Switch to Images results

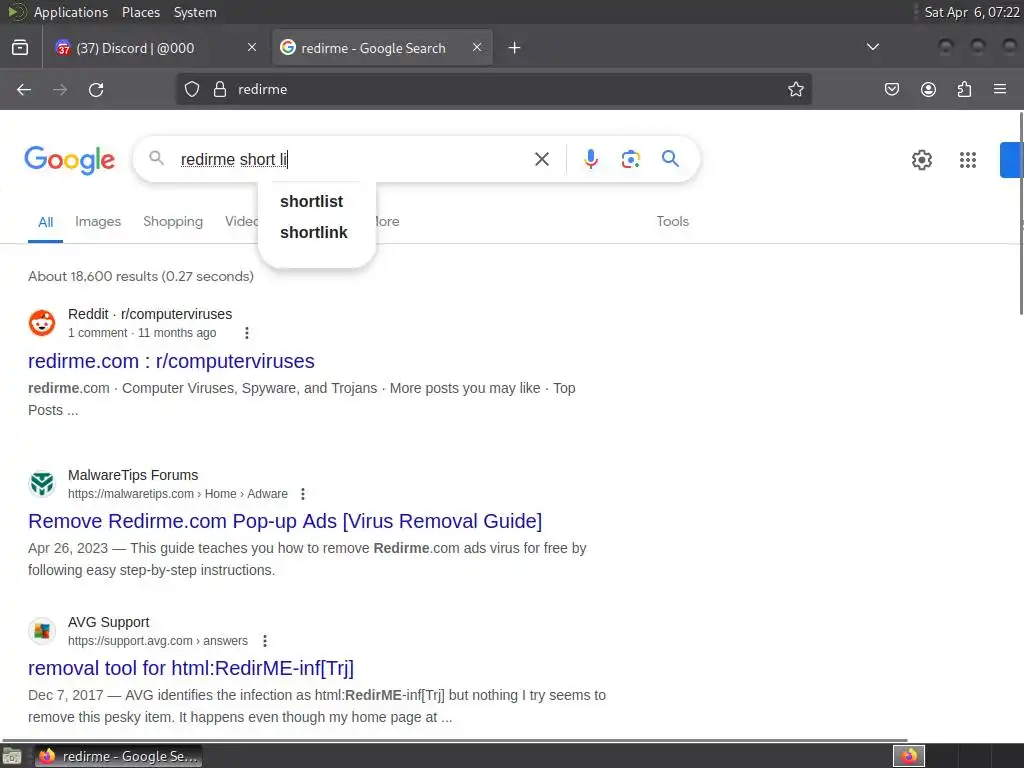[x=98, y=221]
